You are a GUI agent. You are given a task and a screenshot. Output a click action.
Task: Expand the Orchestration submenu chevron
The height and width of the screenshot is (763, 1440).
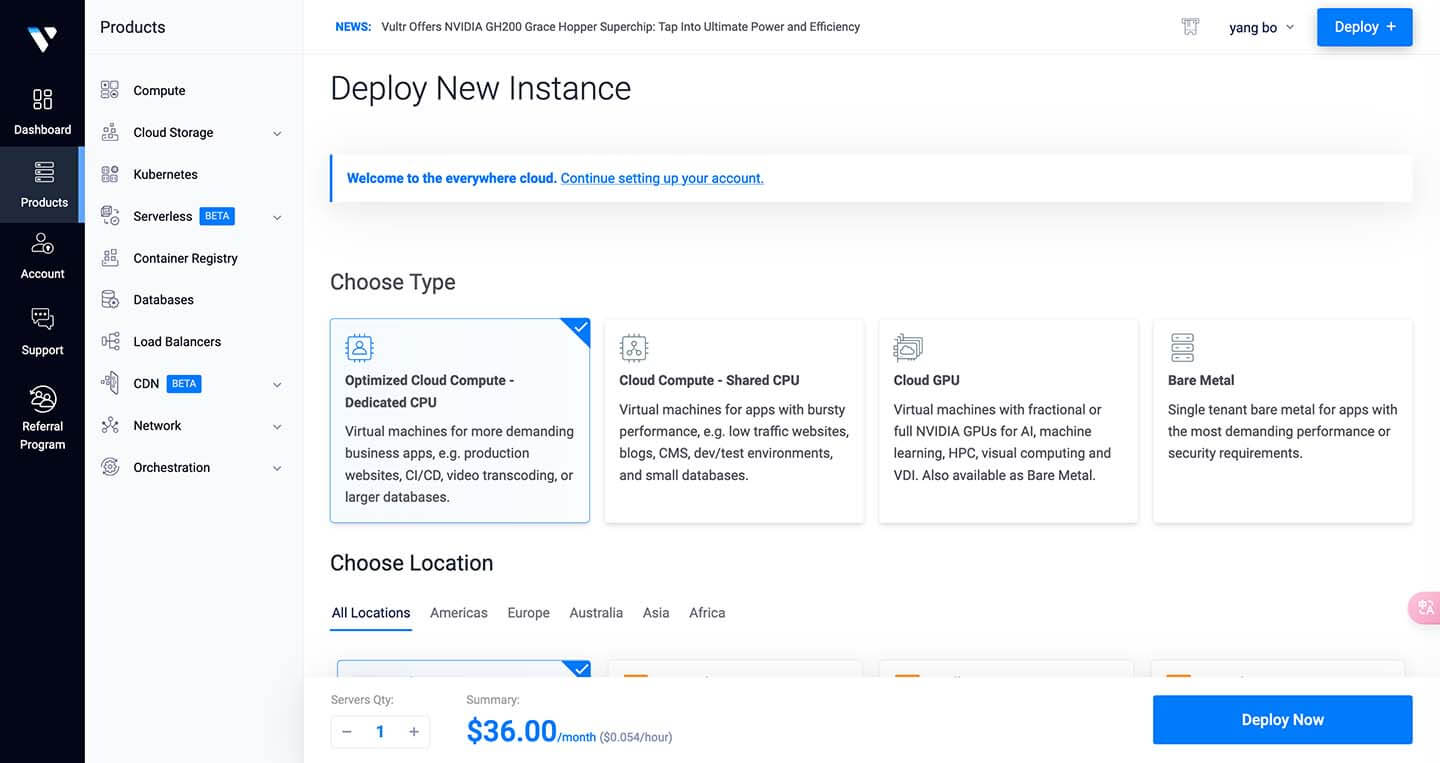click(277, 468)
